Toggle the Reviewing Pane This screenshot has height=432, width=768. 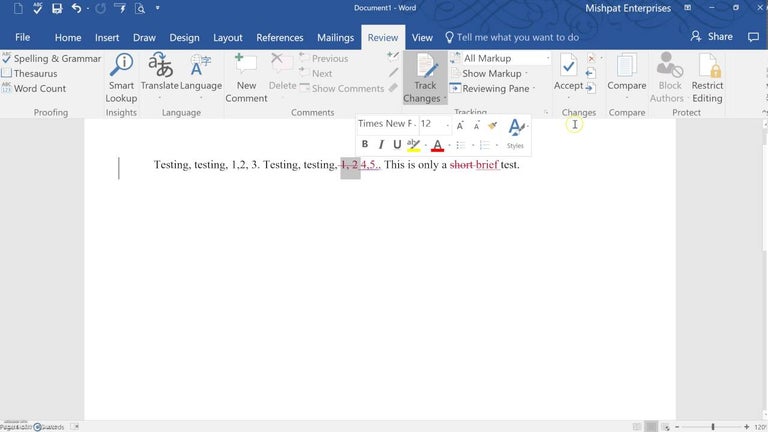point(490,89)
